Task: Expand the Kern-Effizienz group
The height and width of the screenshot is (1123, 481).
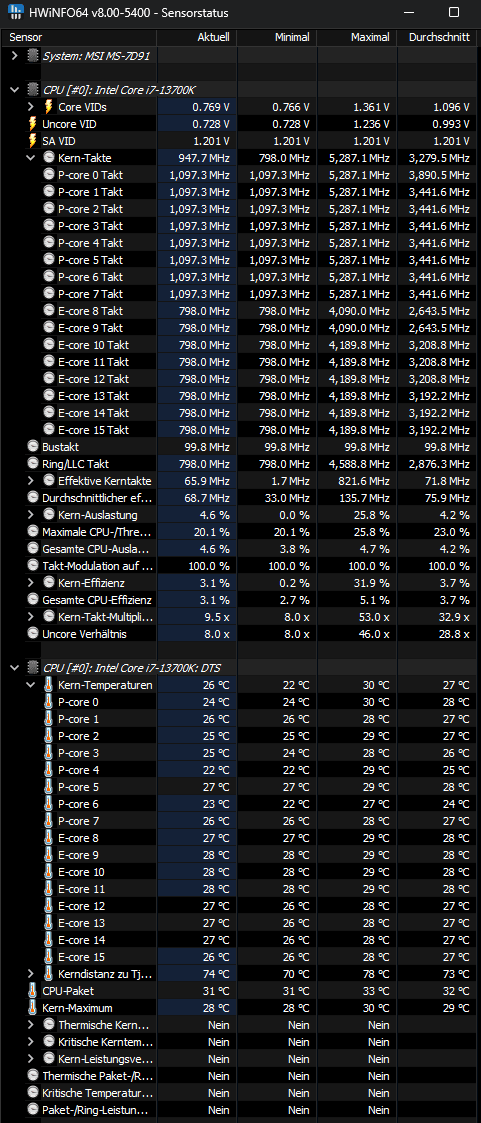Action: pyautogui.click(x=31, y=582)
